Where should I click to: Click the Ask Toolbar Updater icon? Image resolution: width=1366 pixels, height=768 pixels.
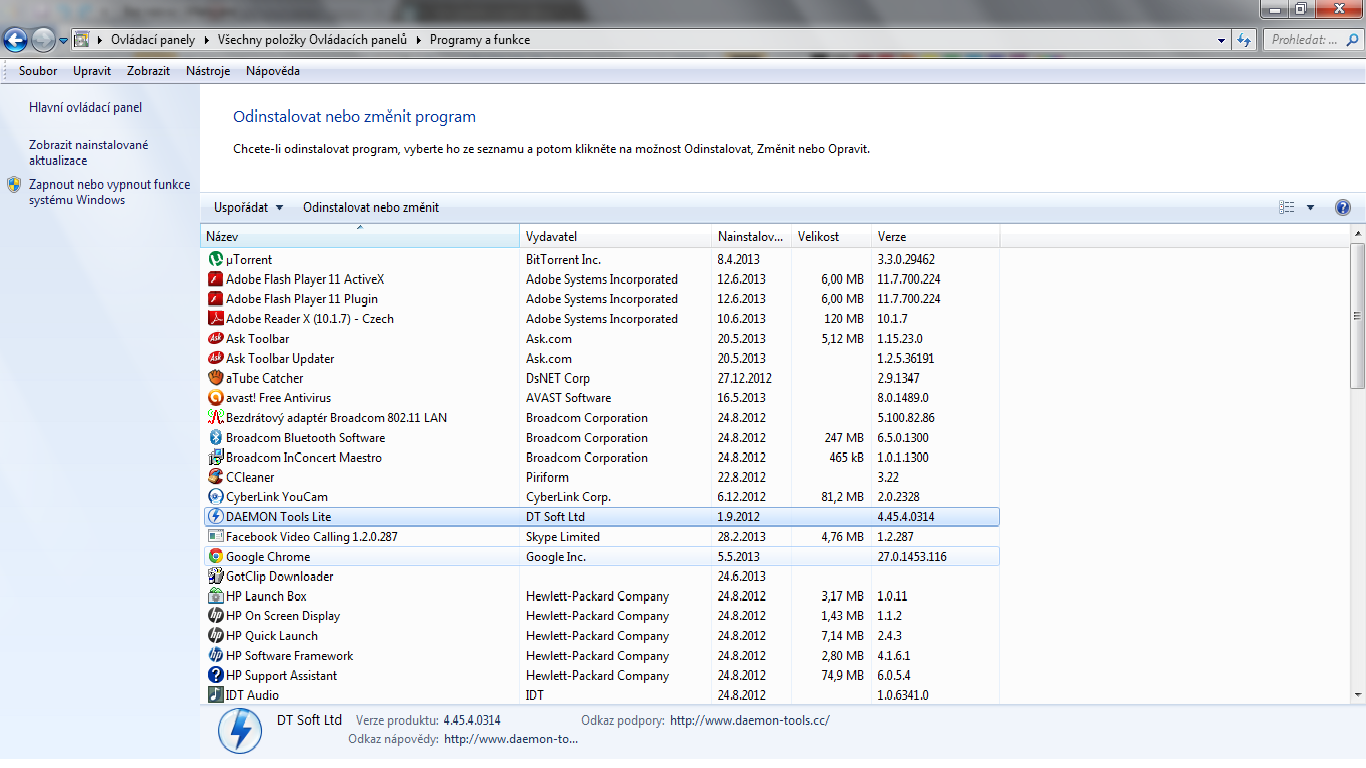click(215, 358)
